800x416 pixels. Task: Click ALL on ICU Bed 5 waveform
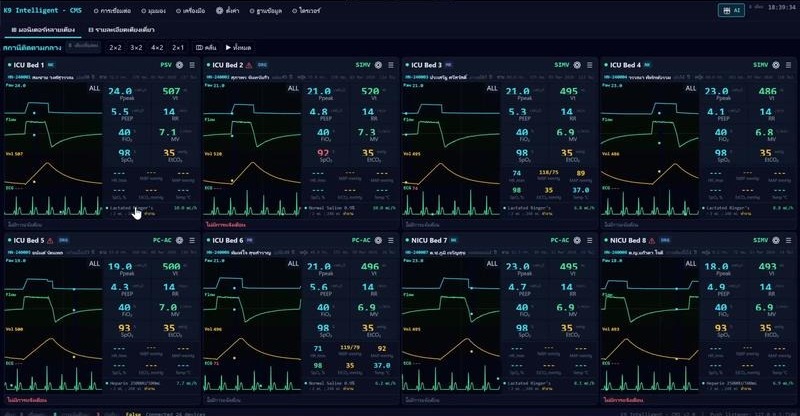(94, 263)
